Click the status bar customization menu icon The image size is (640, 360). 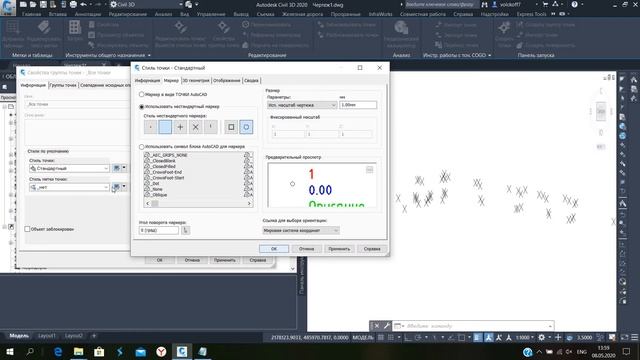(634, 338)
